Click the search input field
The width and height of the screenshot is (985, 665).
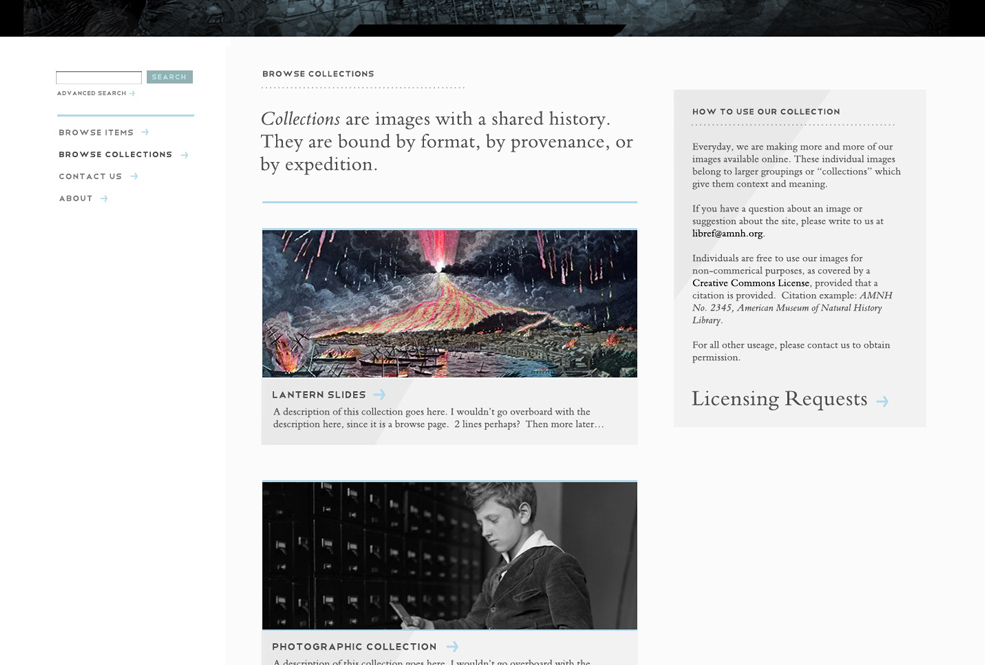99,77
